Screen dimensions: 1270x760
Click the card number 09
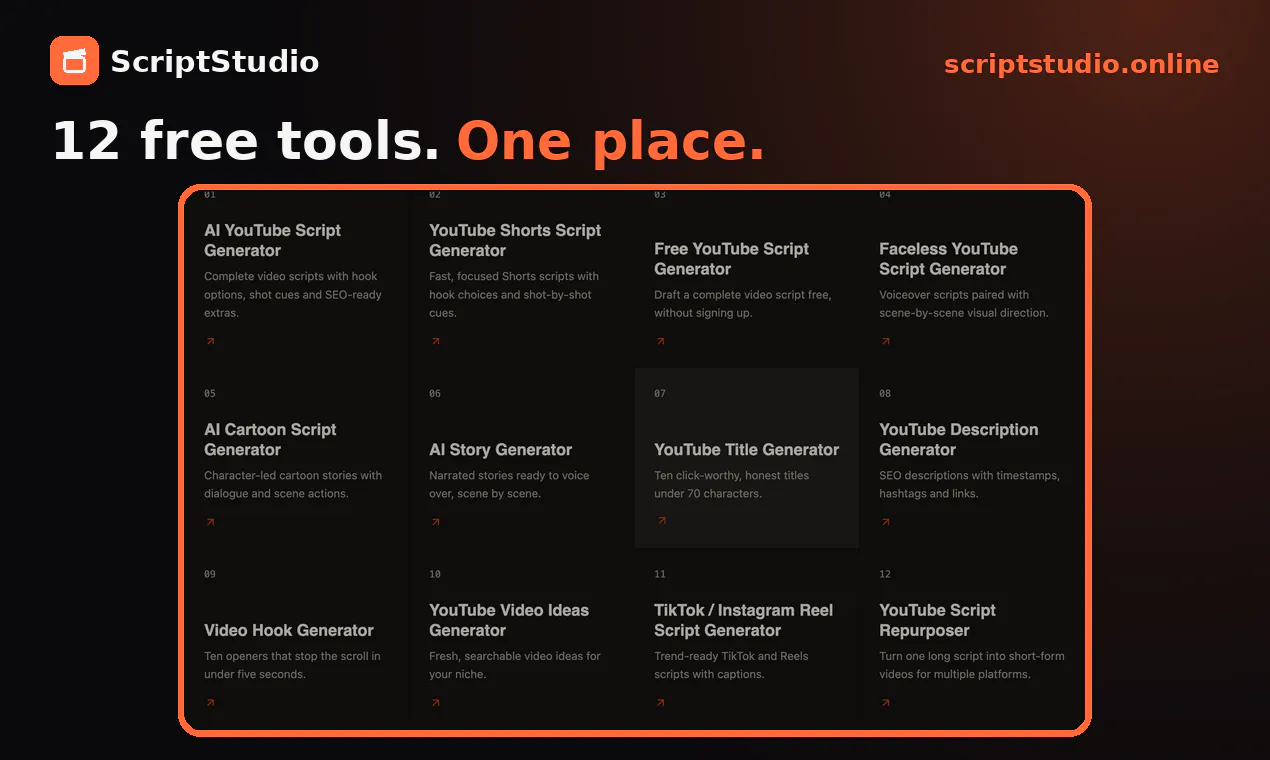coord(210,575)
